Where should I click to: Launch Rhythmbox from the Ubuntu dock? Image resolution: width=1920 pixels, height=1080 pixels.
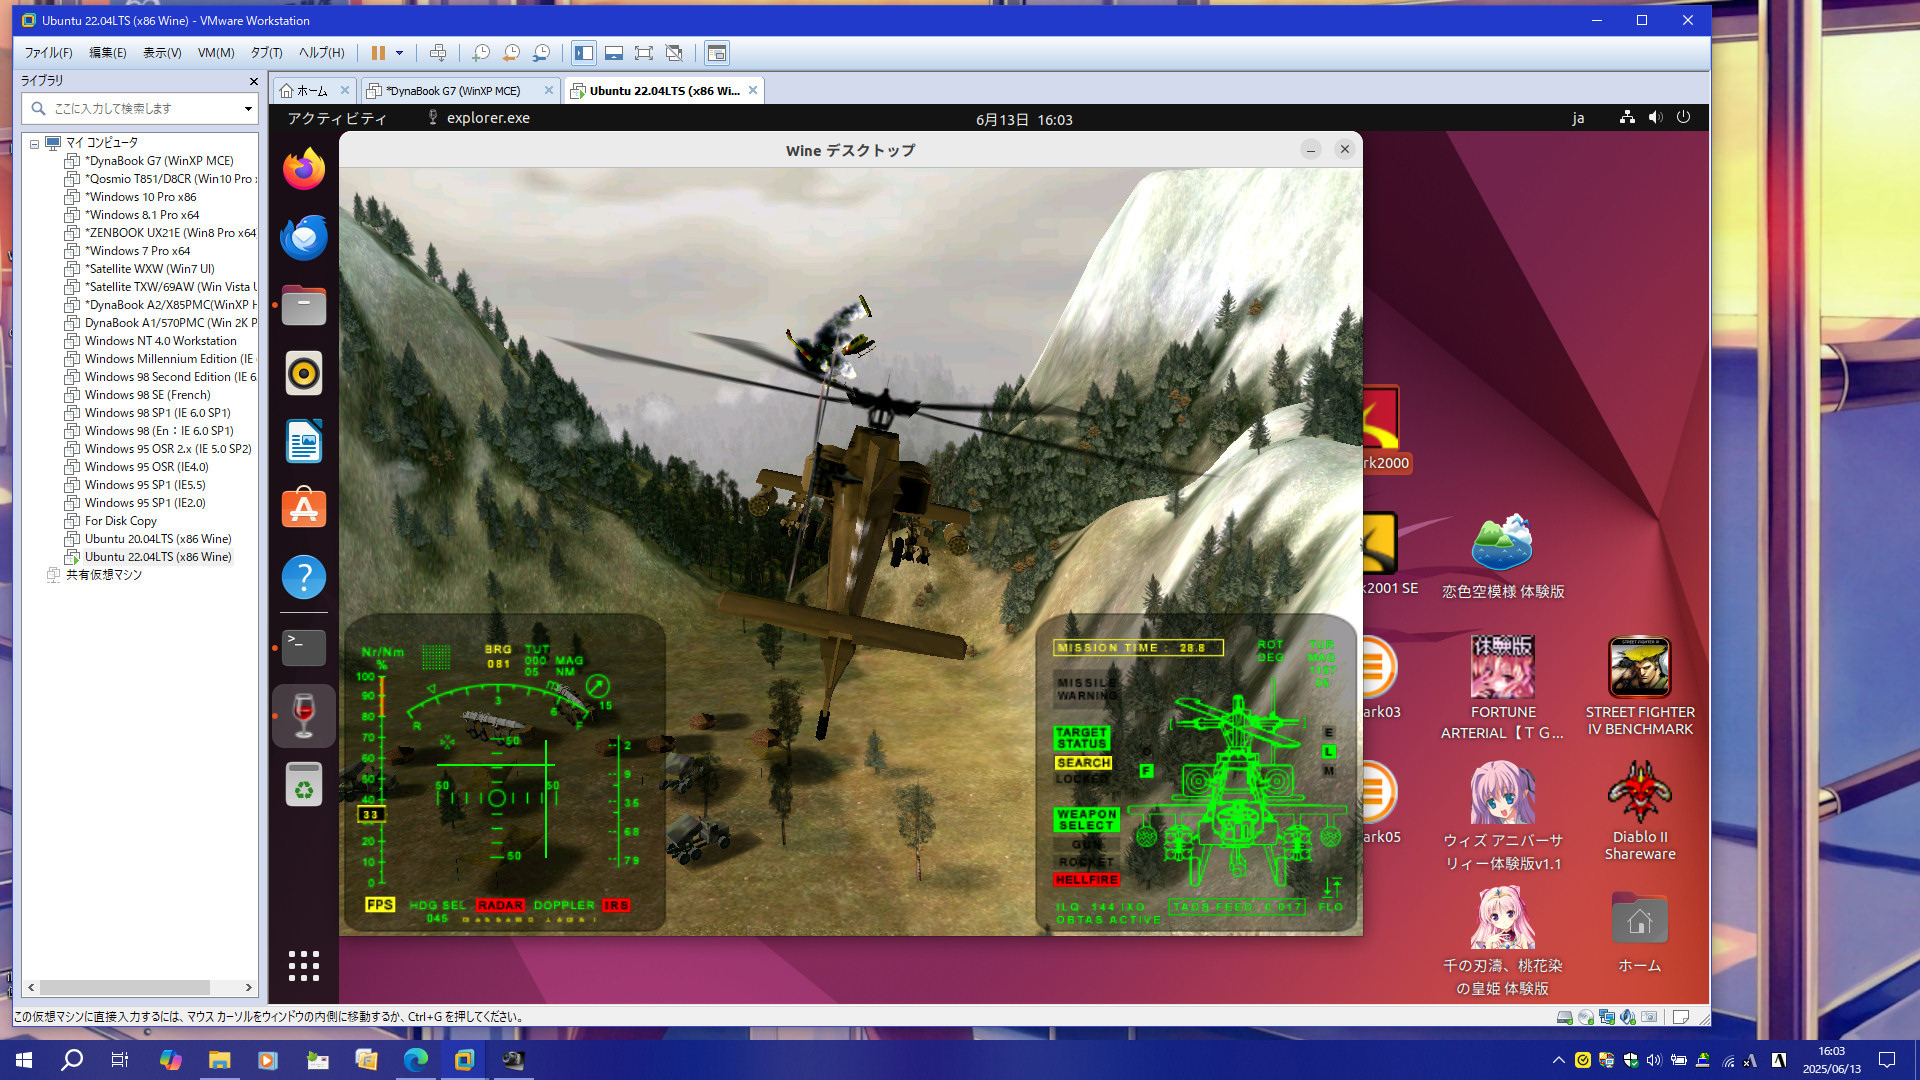tap(304, 373)
